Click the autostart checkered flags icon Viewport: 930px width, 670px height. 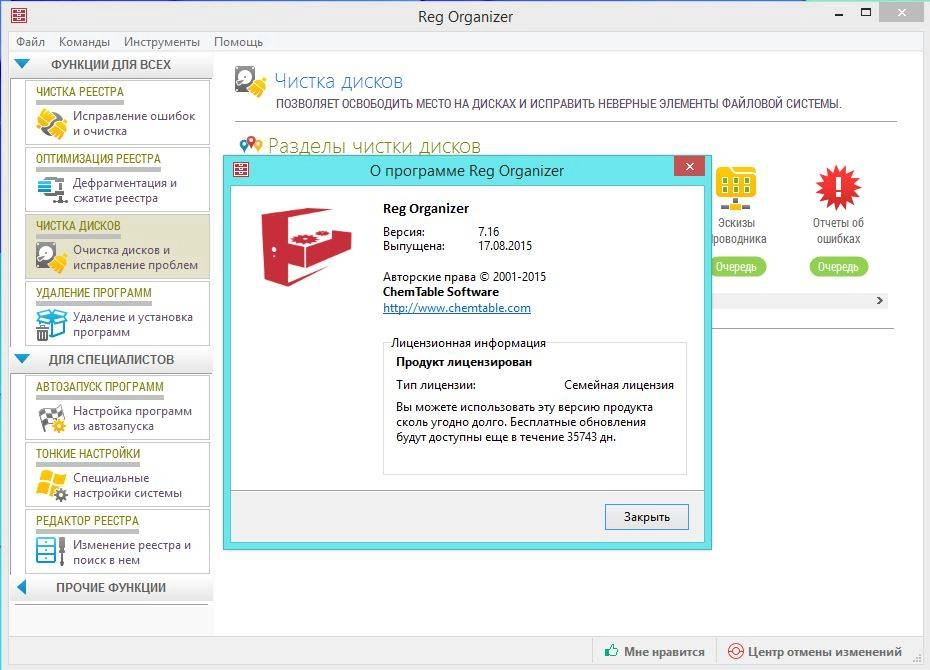52,419
